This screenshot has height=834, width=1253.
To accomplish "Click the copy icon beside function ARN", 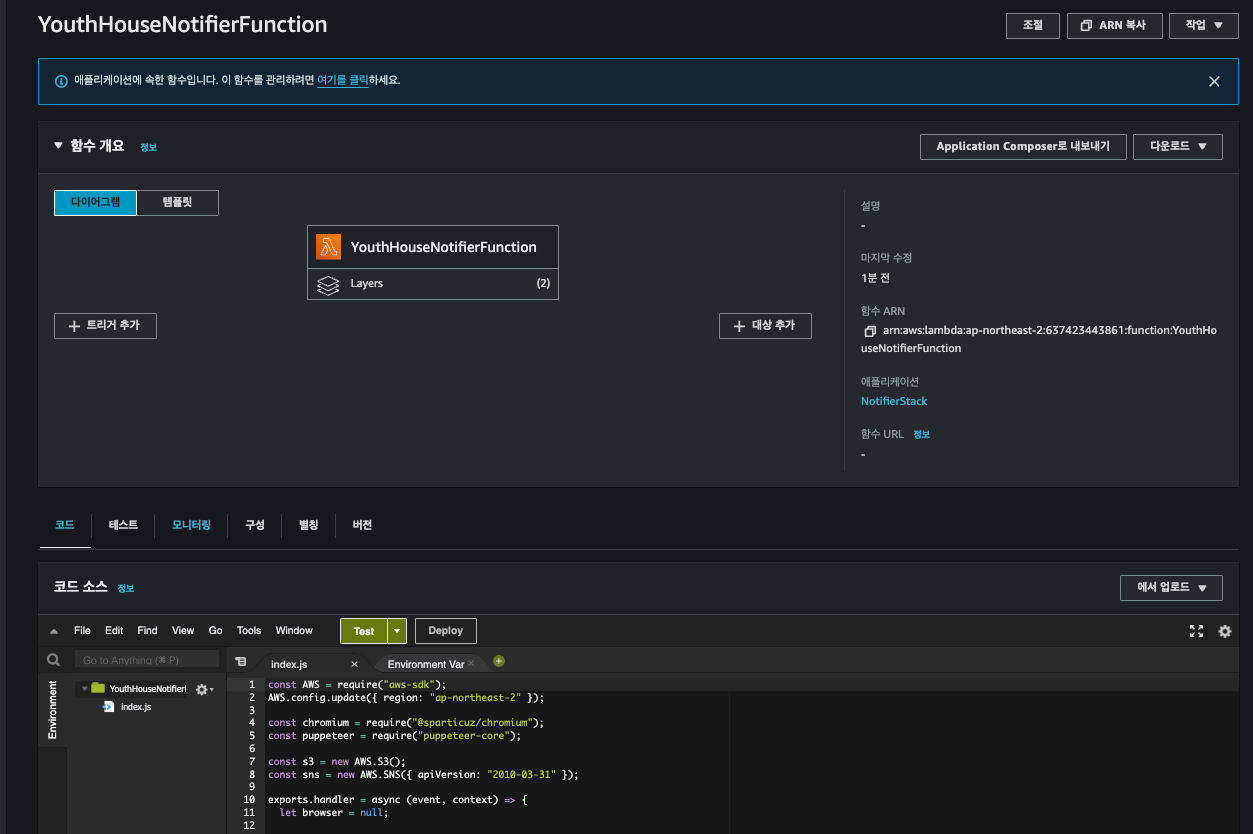I will point(869,331).
